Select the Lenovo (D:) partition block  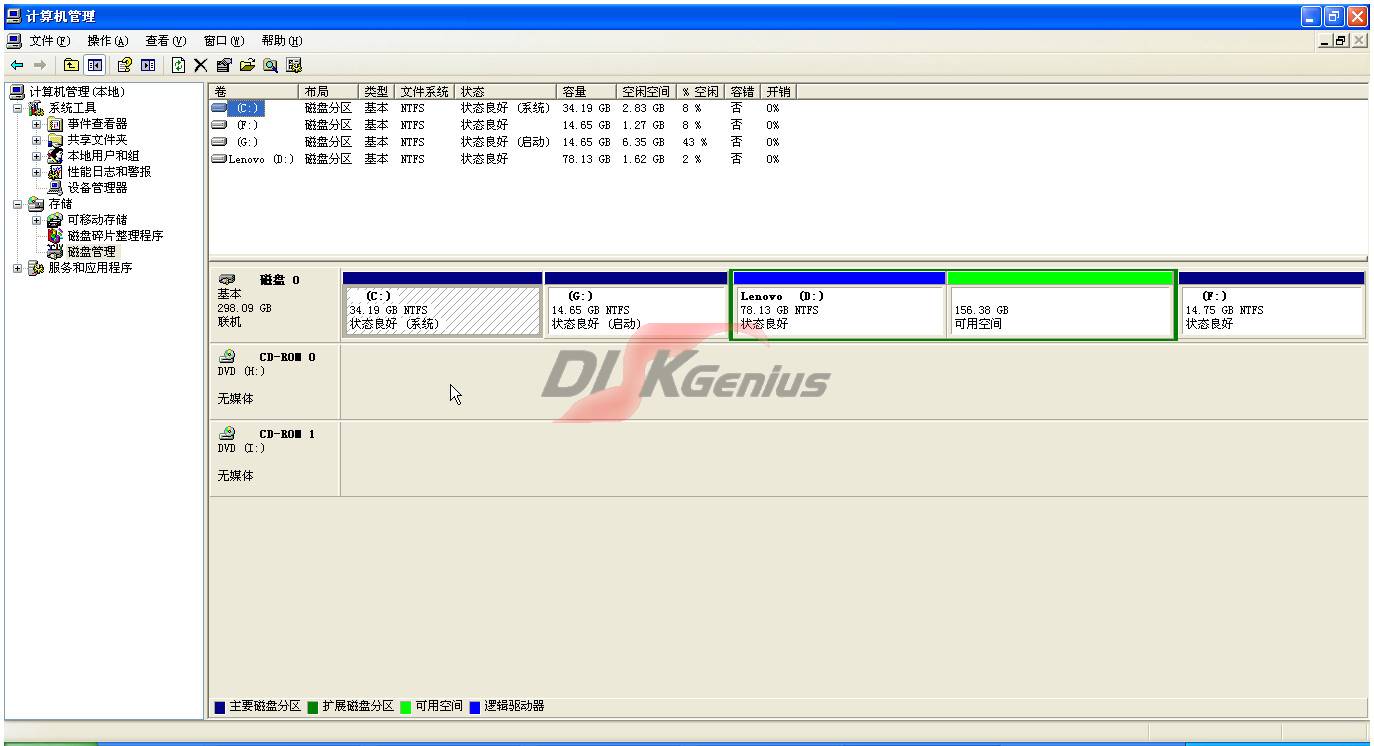point(838,311)
